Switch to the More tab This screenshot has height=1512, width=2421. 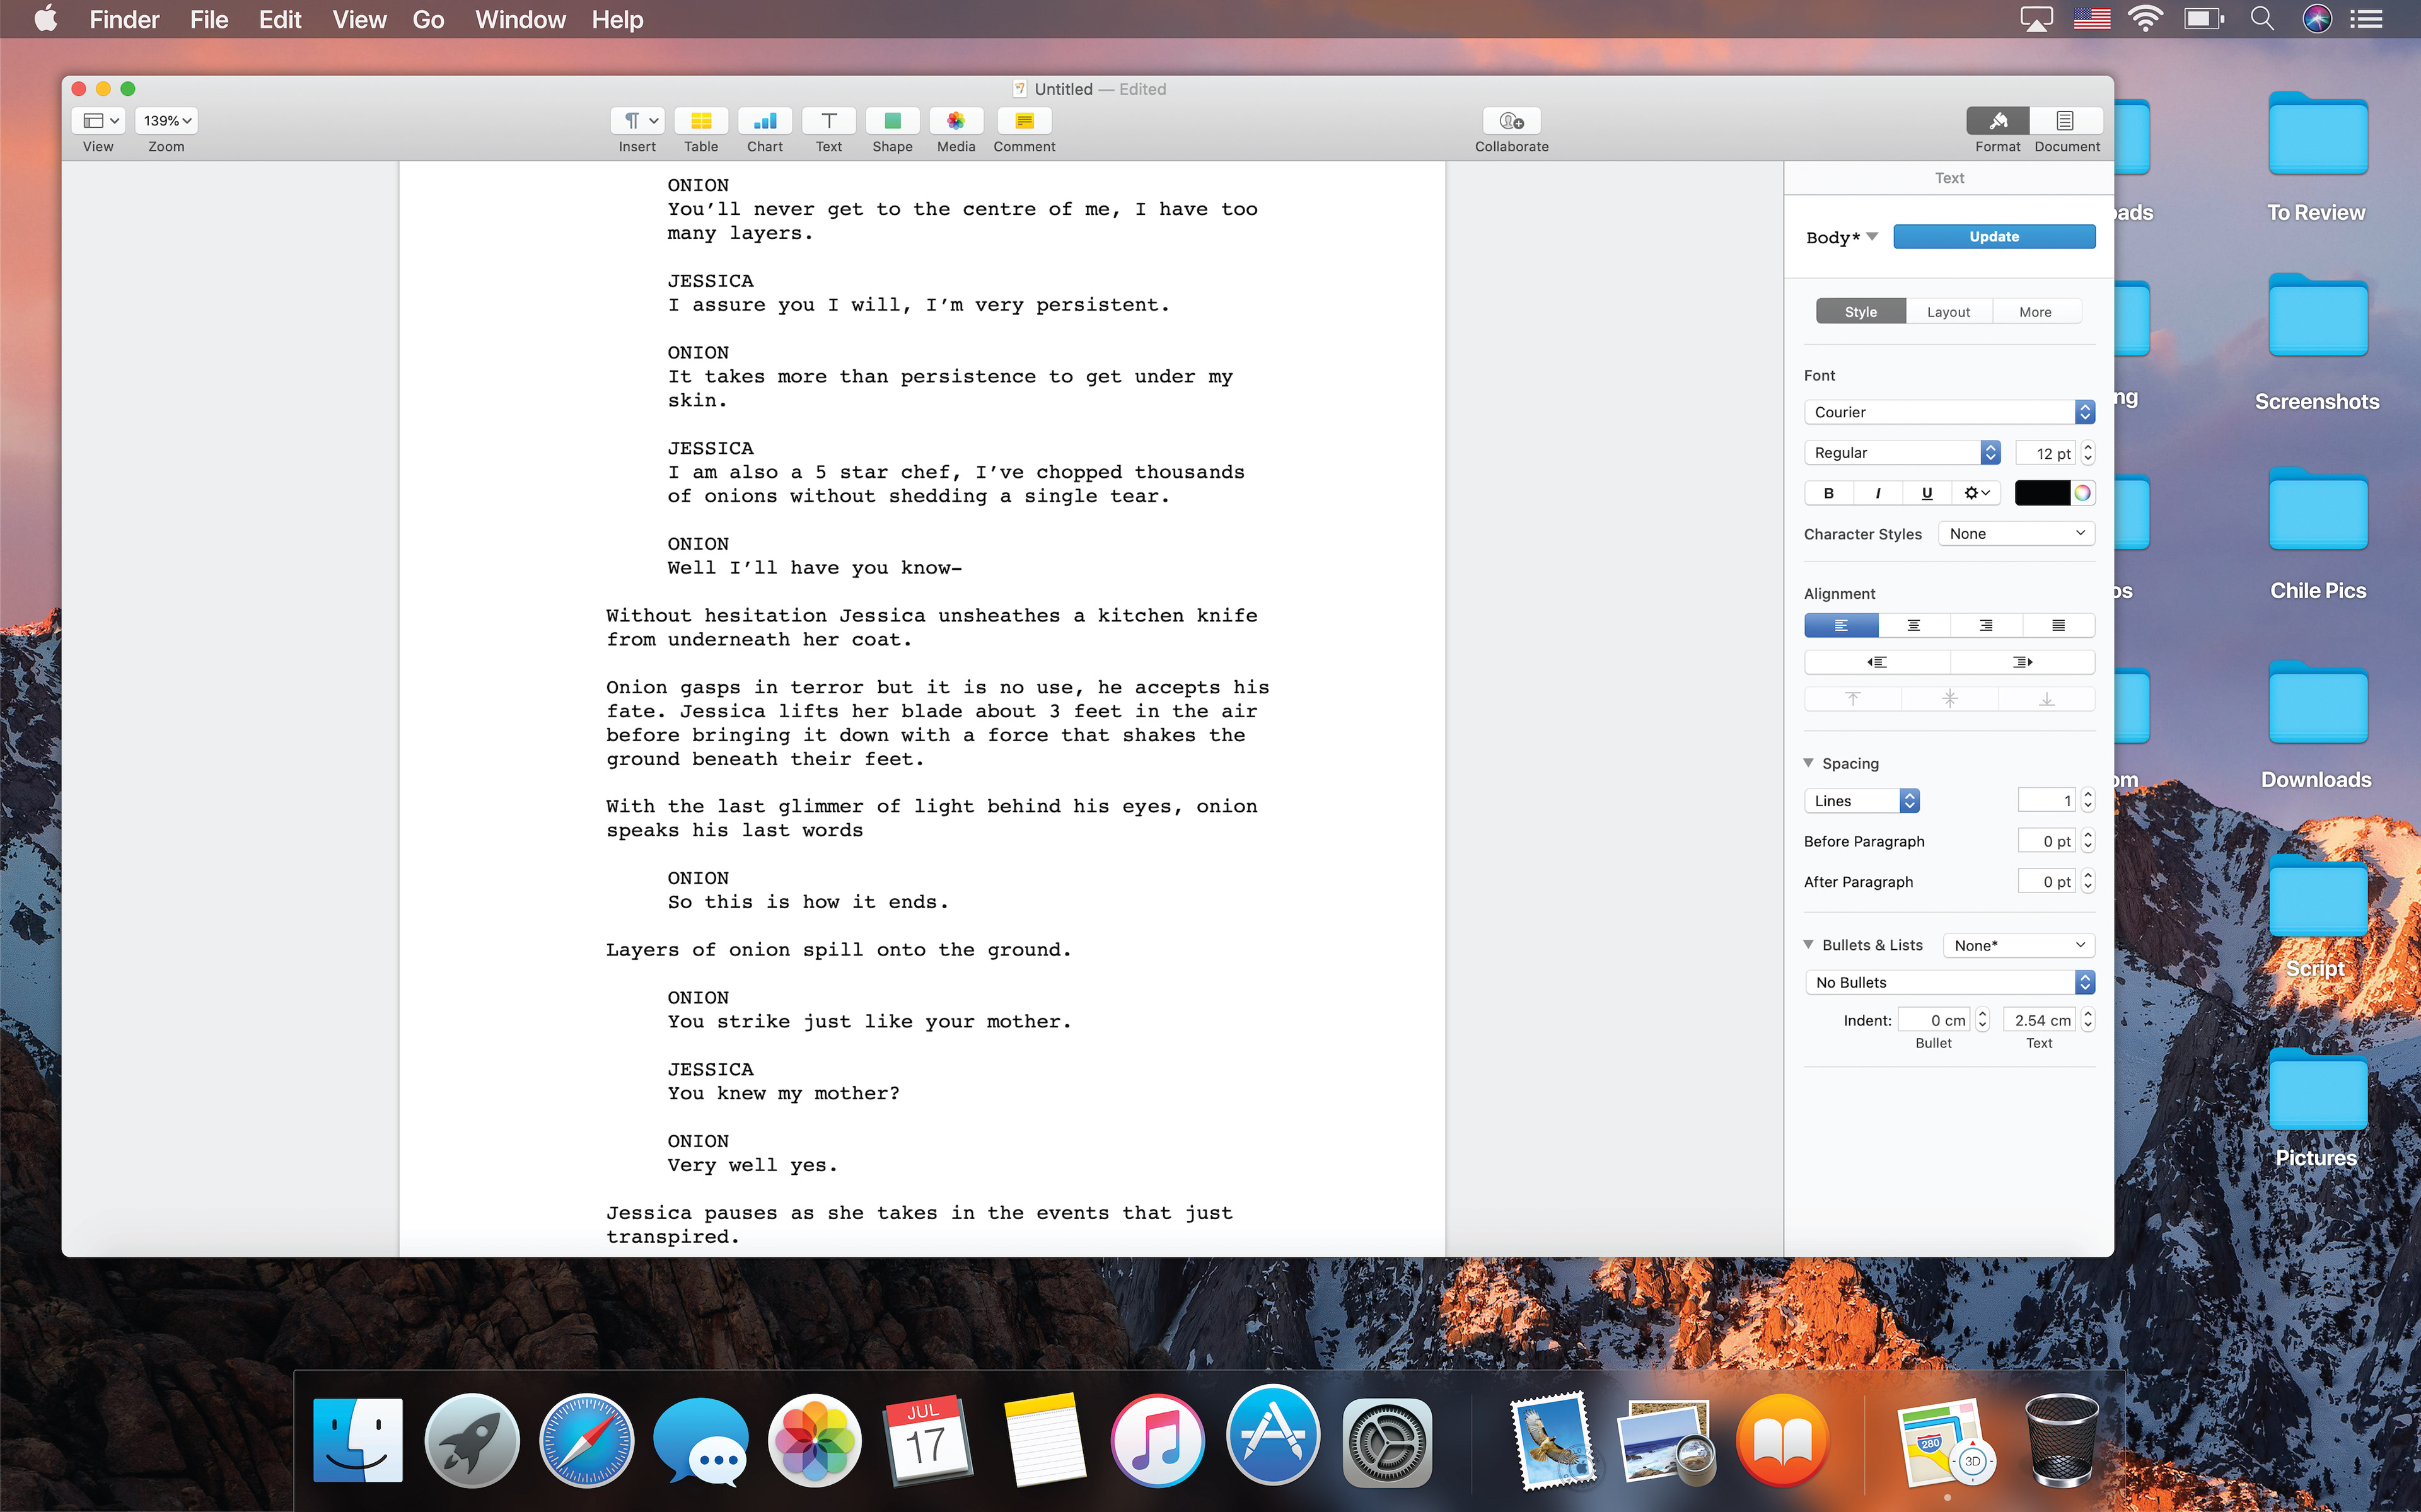(x=2035, y=312)
